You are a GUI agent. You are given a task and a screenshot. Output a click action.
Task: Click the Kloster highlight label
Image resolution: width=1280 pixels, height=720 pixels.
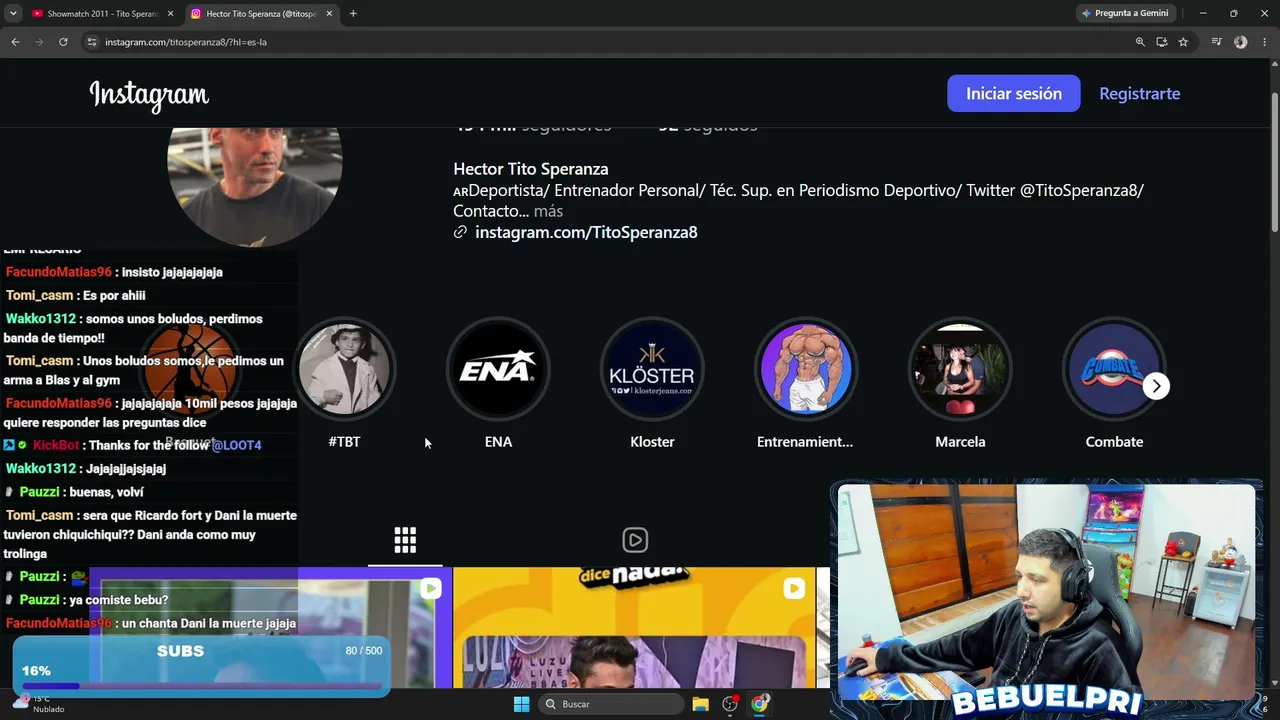[652, 442]
